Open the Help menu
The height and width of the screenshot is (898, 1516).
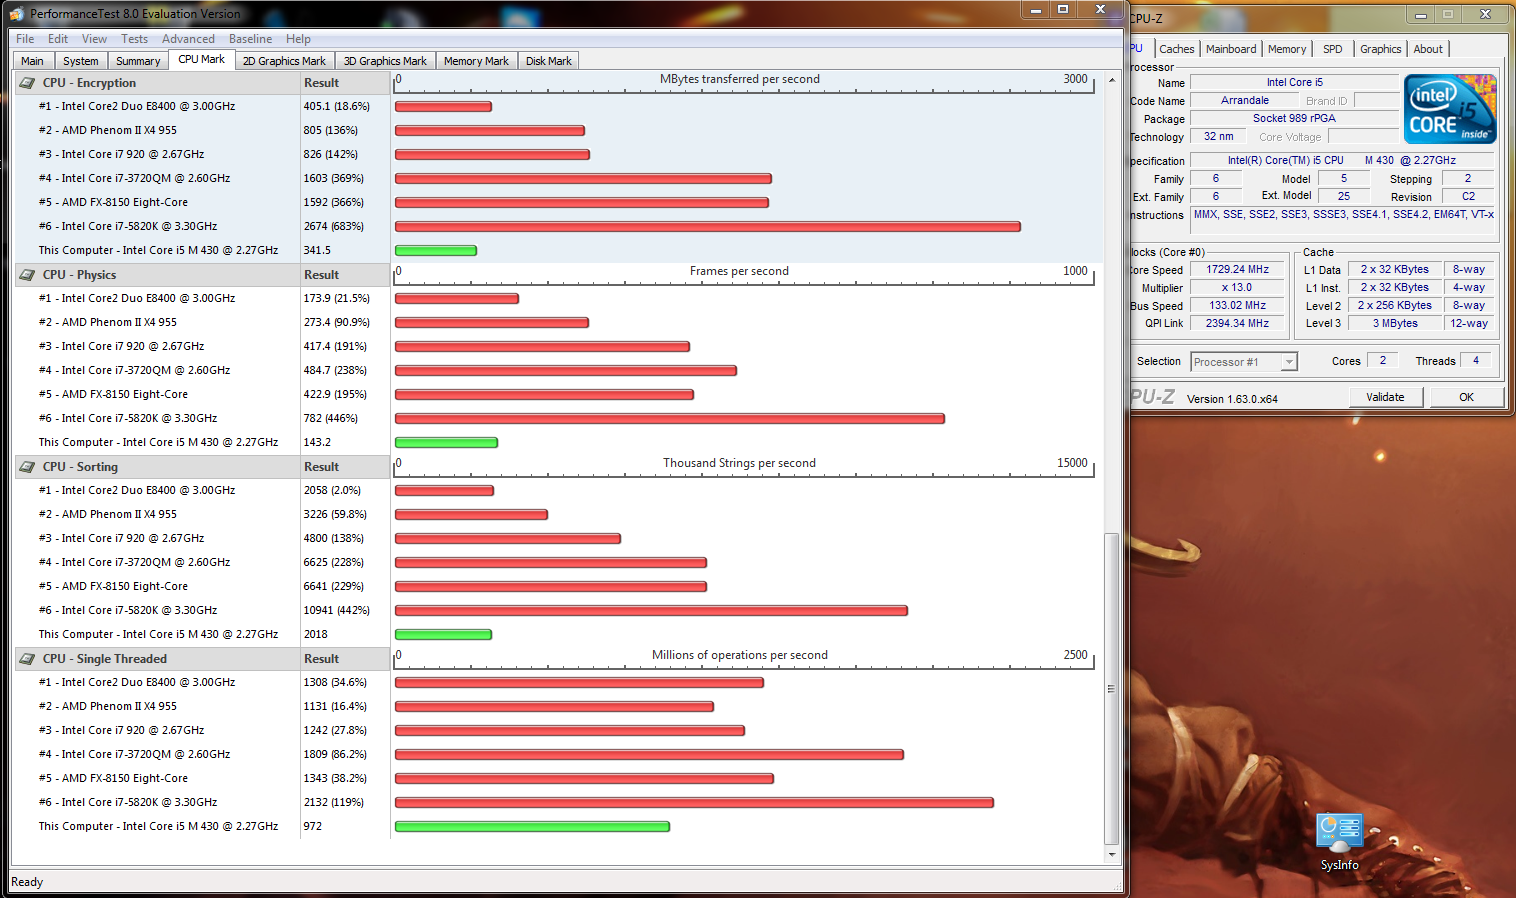pyautogui.click(x=298, y=39)
